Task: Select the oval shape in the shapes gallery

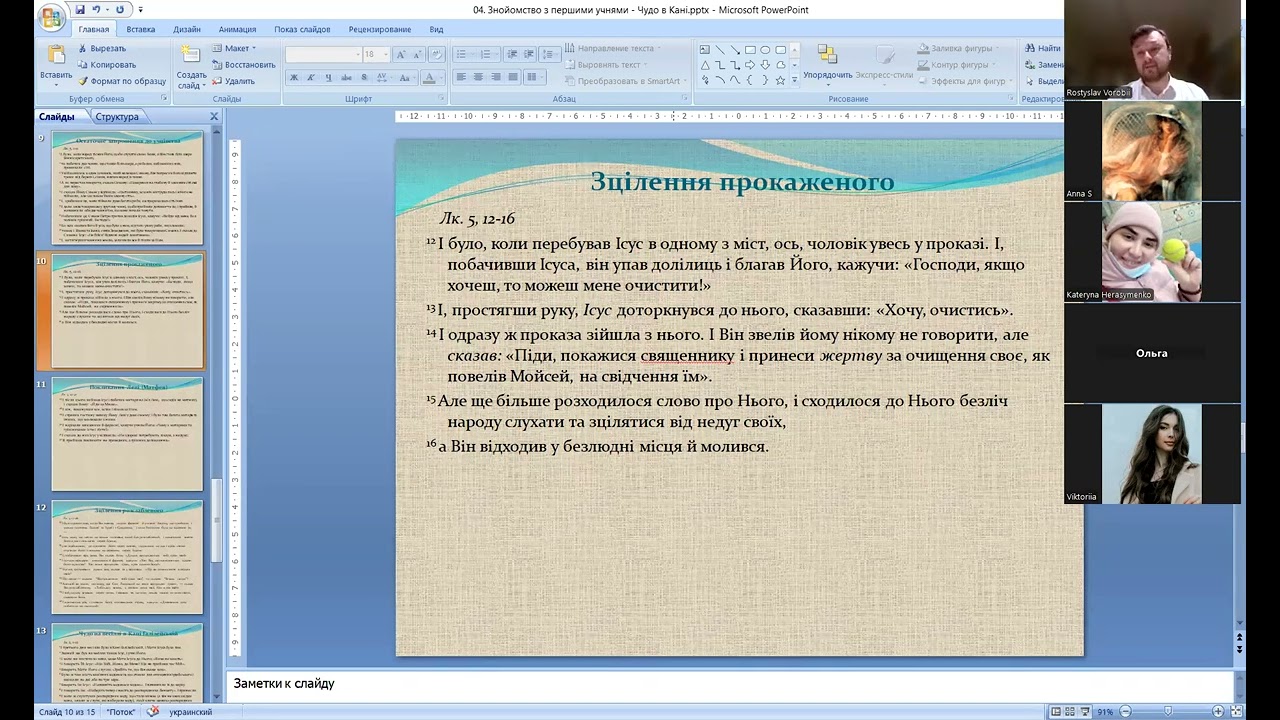Action: 765,49
